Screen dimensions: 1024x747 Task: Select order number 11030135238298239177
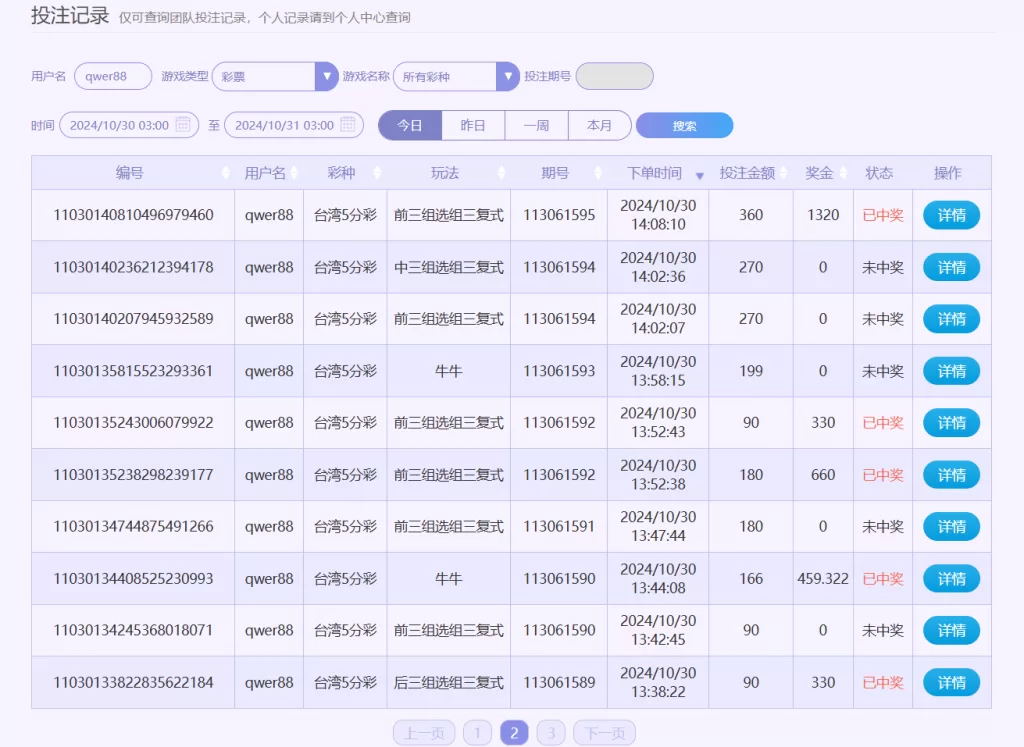133,475
